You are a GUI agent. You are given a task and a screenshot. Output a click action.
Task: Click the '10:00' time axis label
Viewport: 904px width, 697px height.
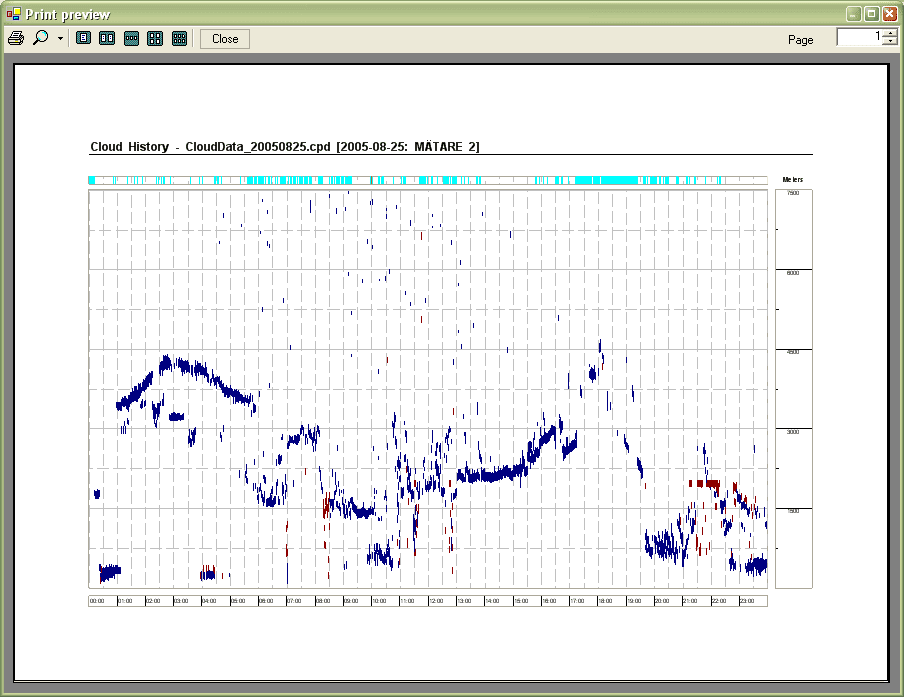point(379,601)
